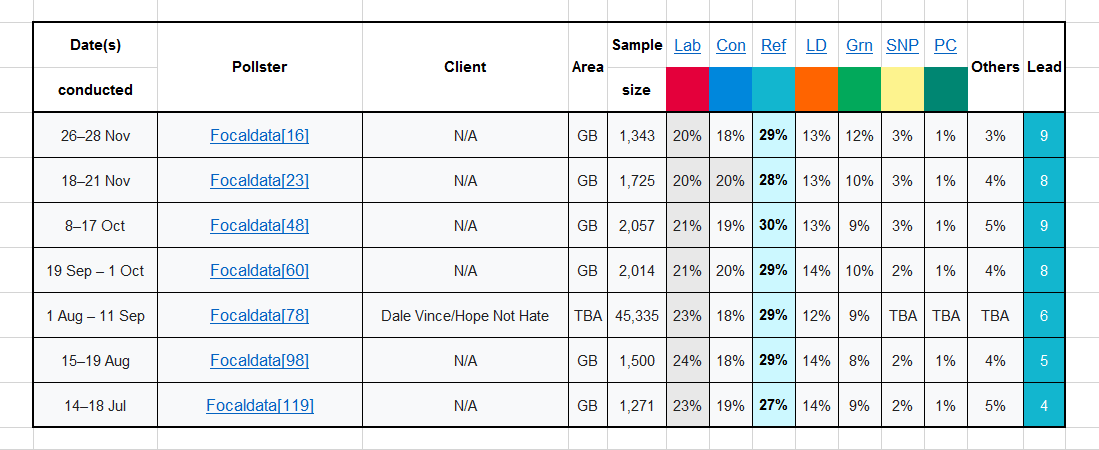
Task: Click the red Lab color swatch
Action: pos(687,89)
